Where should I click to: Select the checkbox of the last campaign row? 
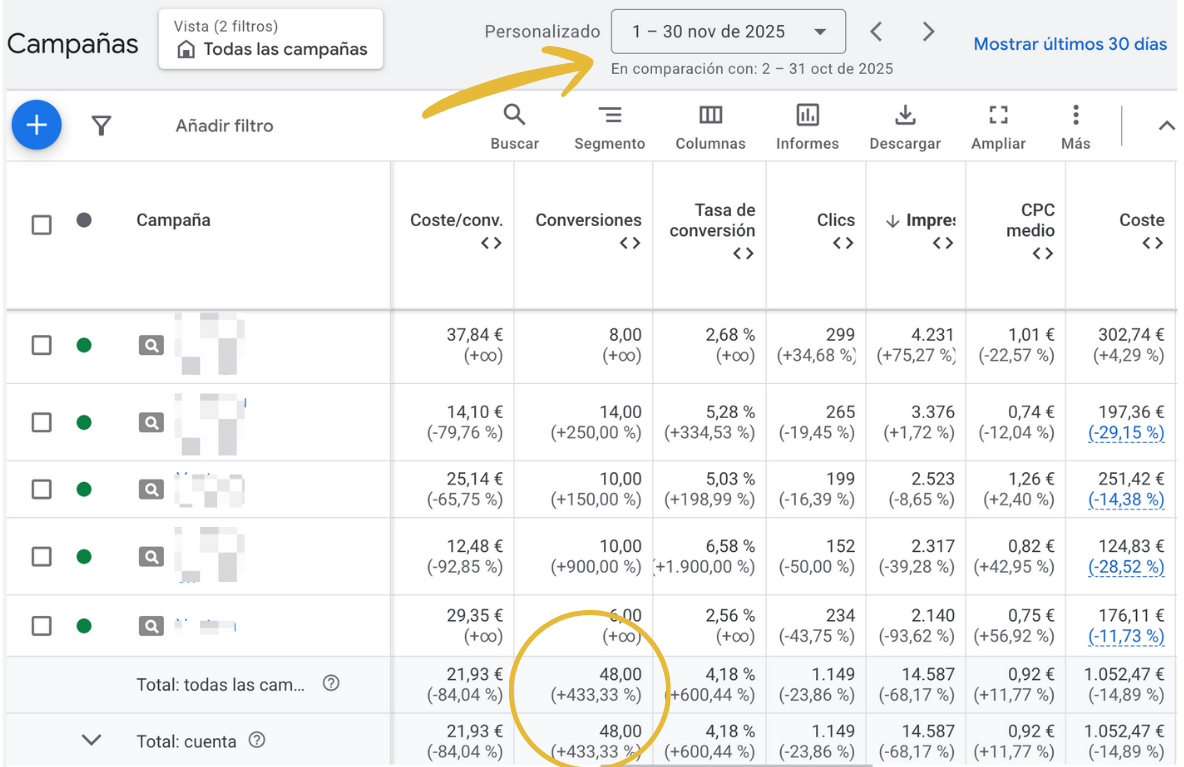click(41, 626)
